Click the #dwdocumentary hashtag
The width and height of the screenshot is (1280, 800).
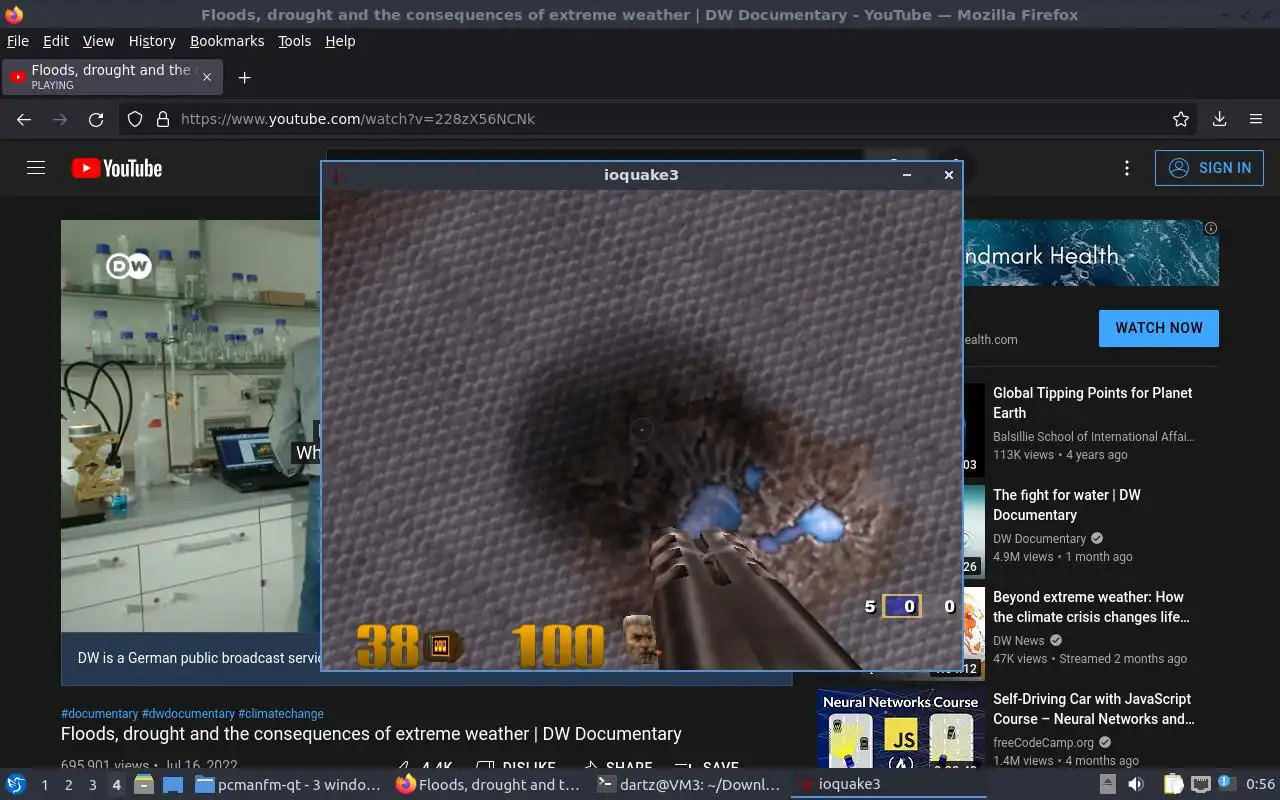pyautogui.click(x=188, y=714)
